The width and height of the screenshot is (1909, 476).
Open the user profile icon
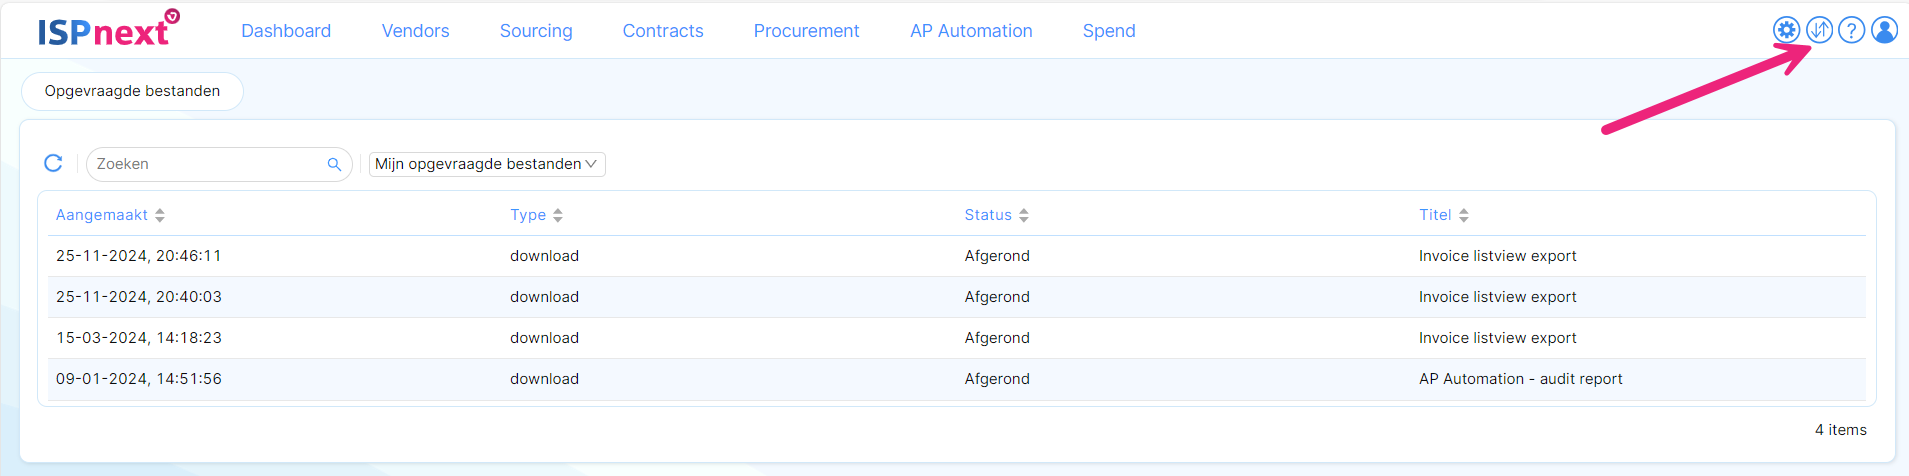1884,30
